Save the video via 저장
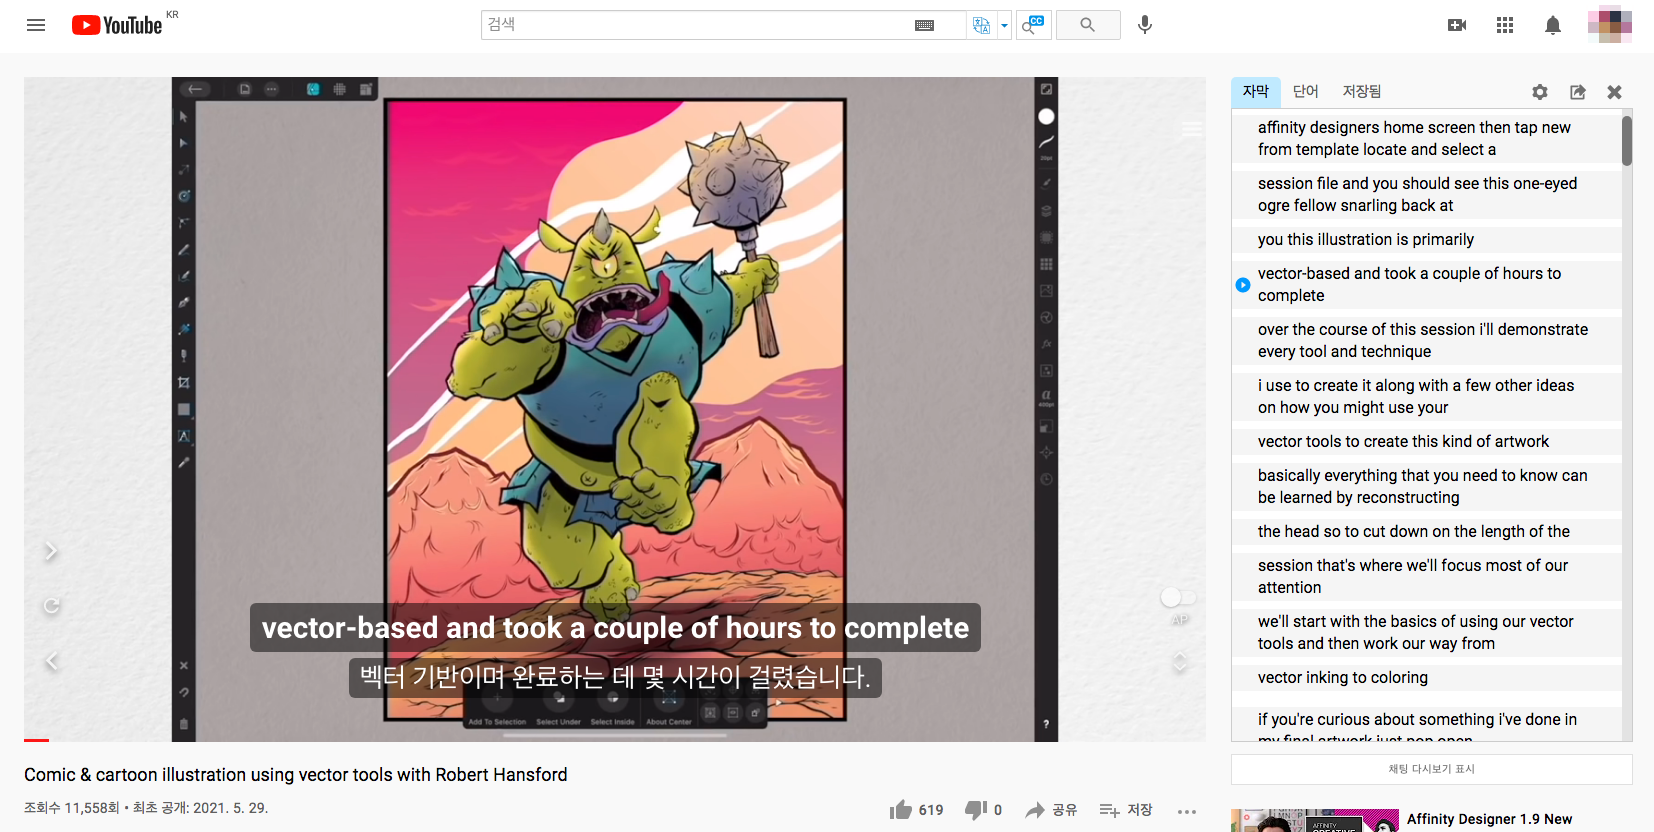This screenshot has width=1654, height=832. pos(1126,810)
